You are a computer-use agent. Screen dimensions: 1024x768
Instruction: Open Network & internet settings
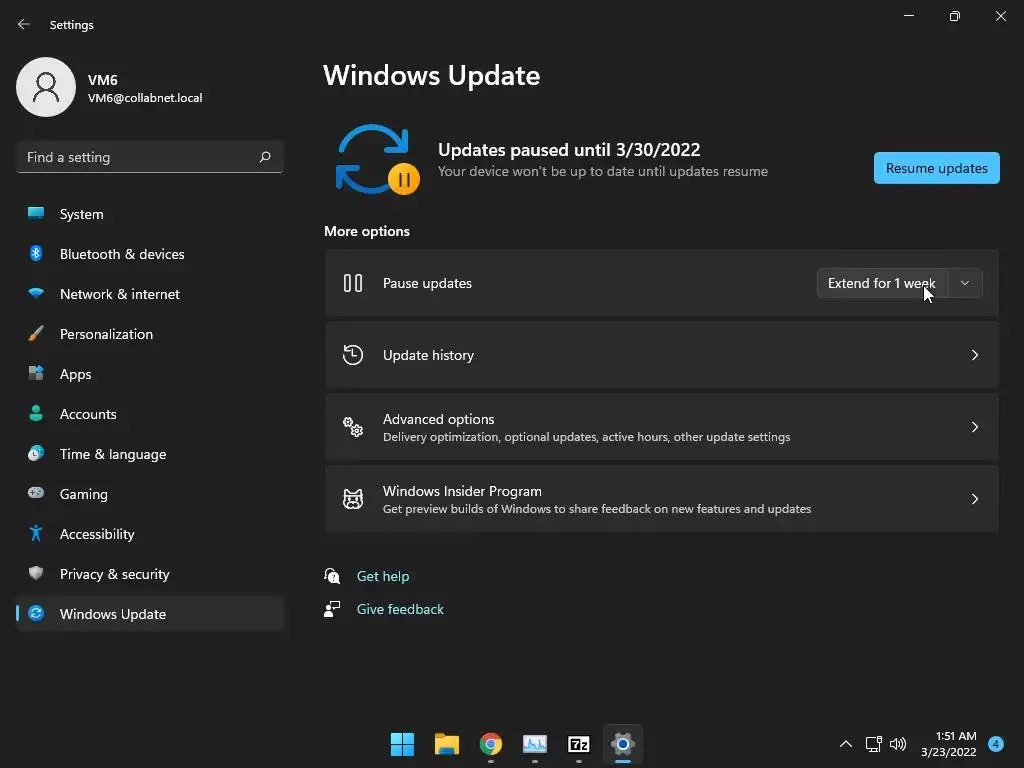coord(150,294)
